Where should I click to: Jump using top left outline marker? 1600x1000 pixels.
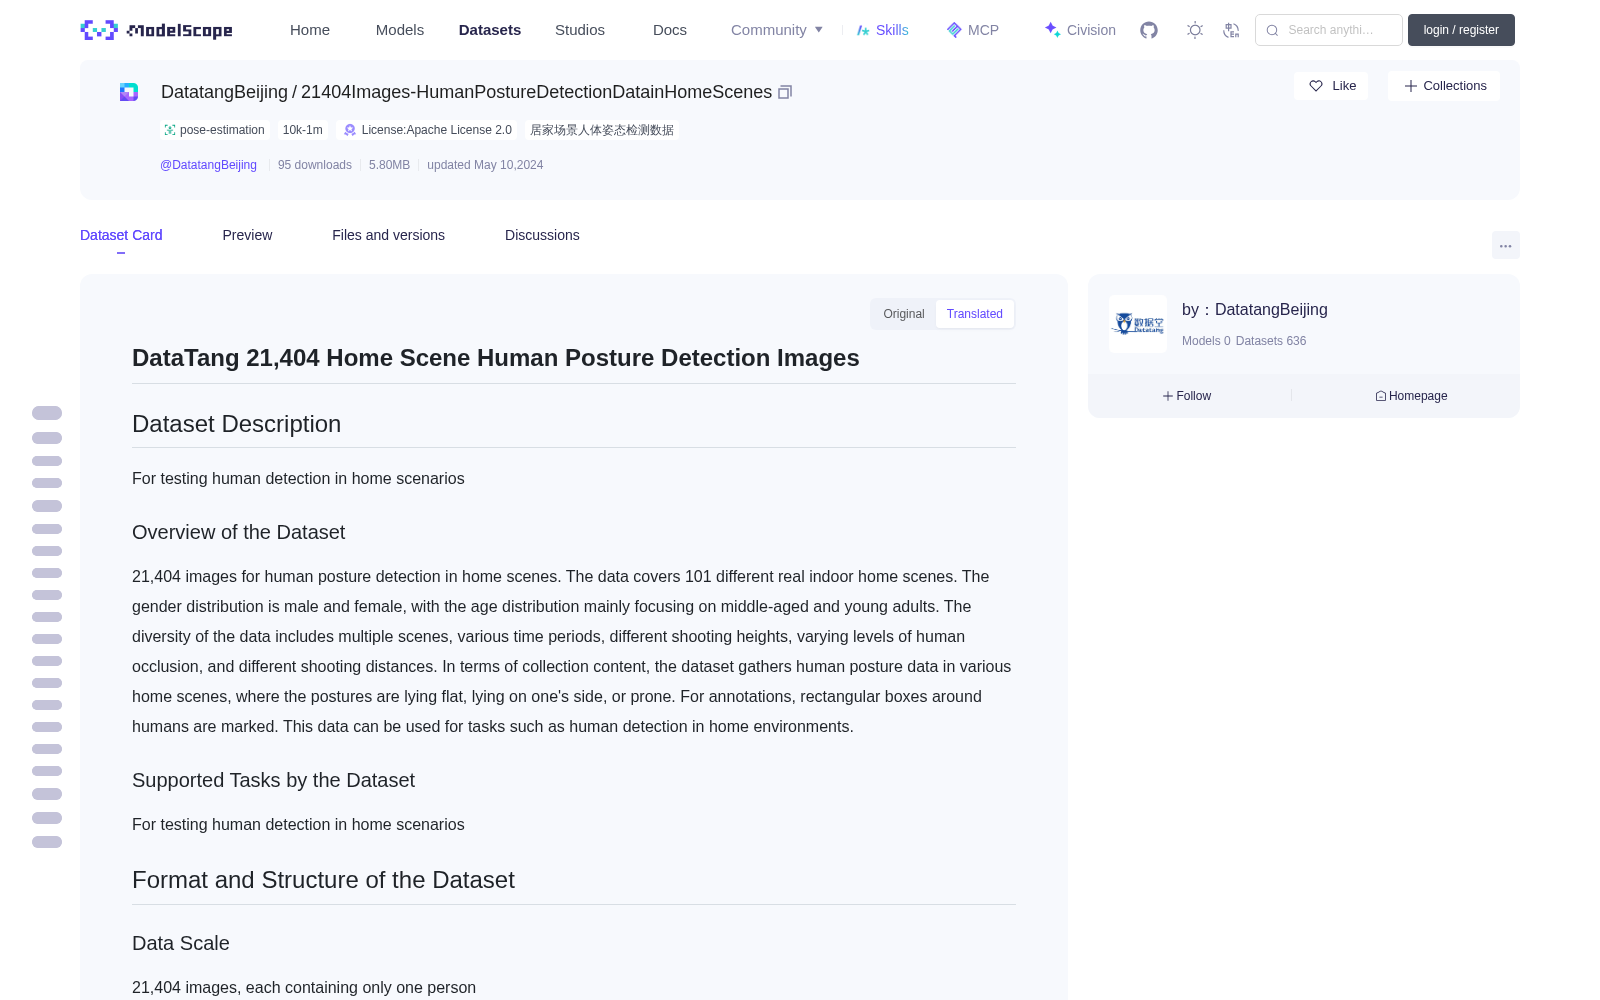[x=47, y=413]
